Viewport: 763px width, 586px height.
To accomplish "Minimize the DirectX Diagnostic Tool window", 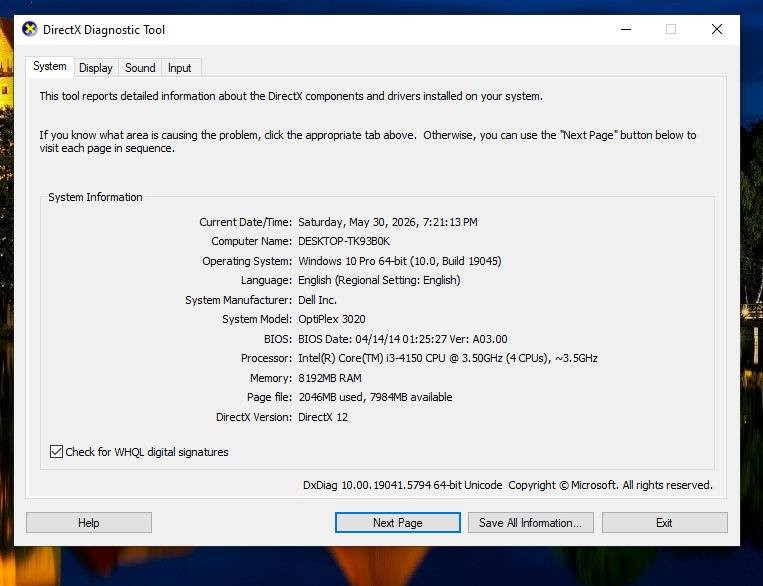I will 626,29.
